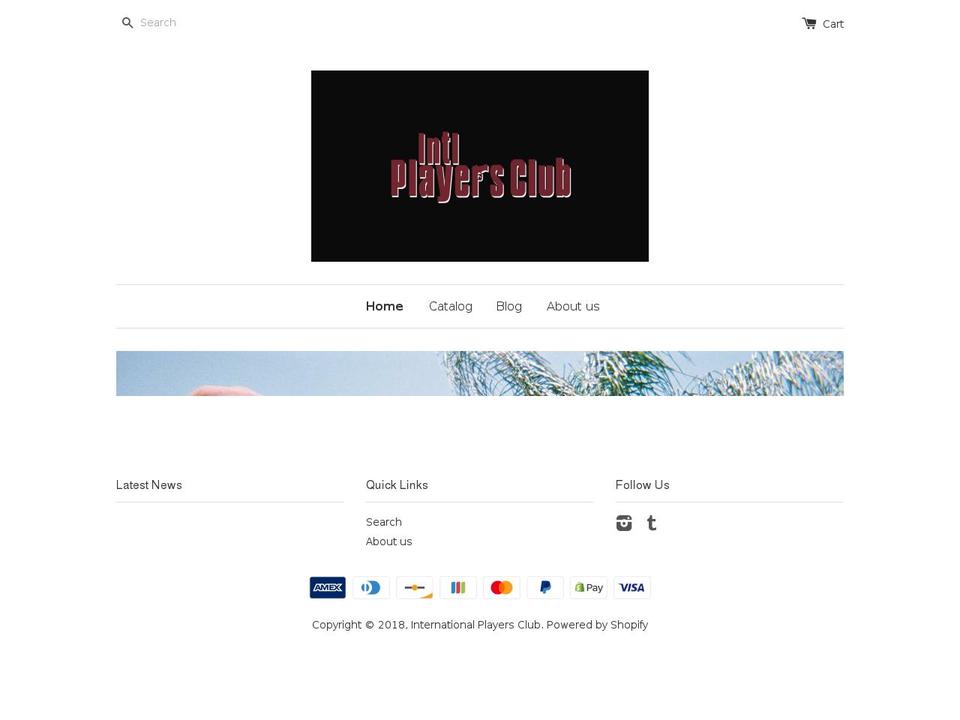The image size is (960, 720).
Task: Click the Mastercard payment icon
Action: (501, 587)
